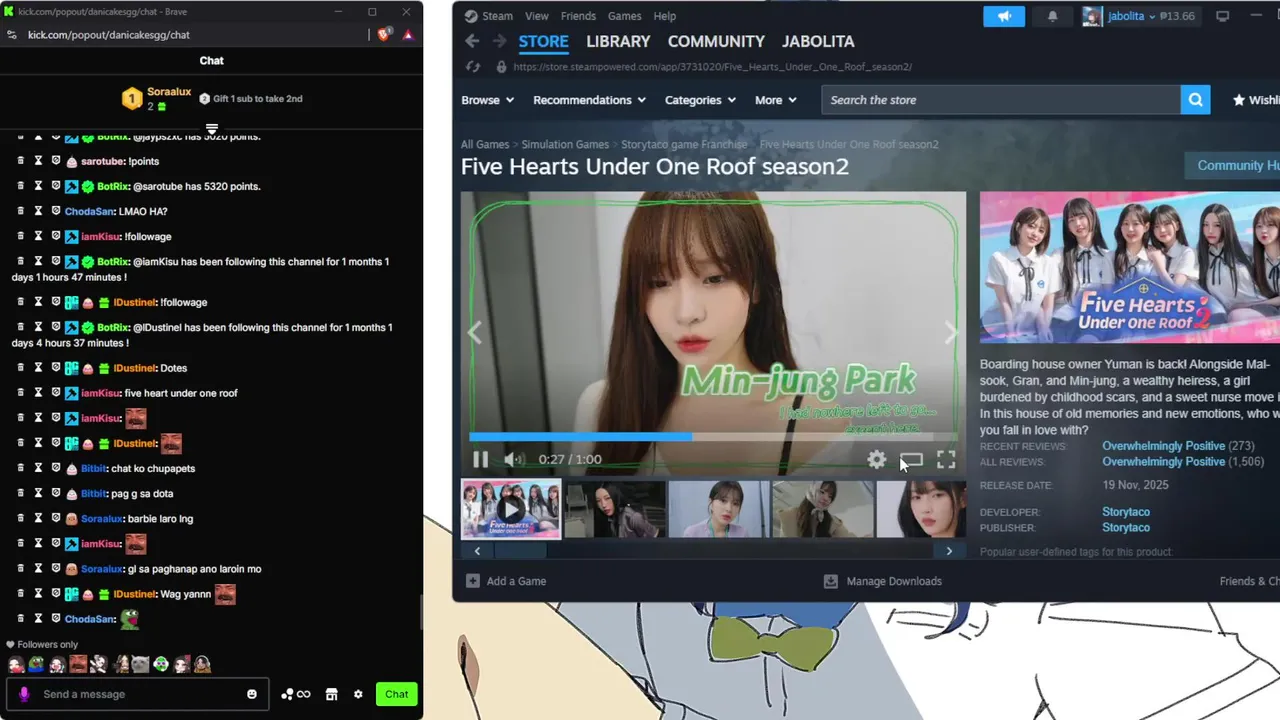Click All Games breadcrumb link

485,144
